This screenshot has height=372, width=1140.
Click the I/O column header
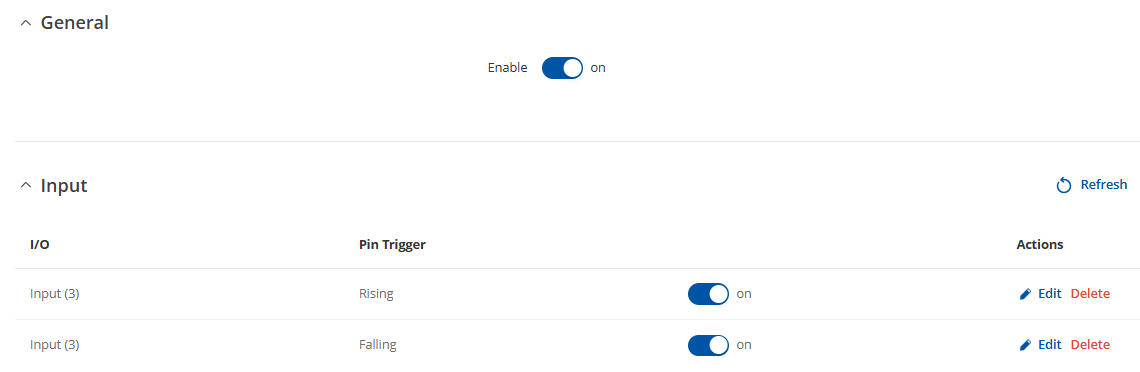[40, 245]
